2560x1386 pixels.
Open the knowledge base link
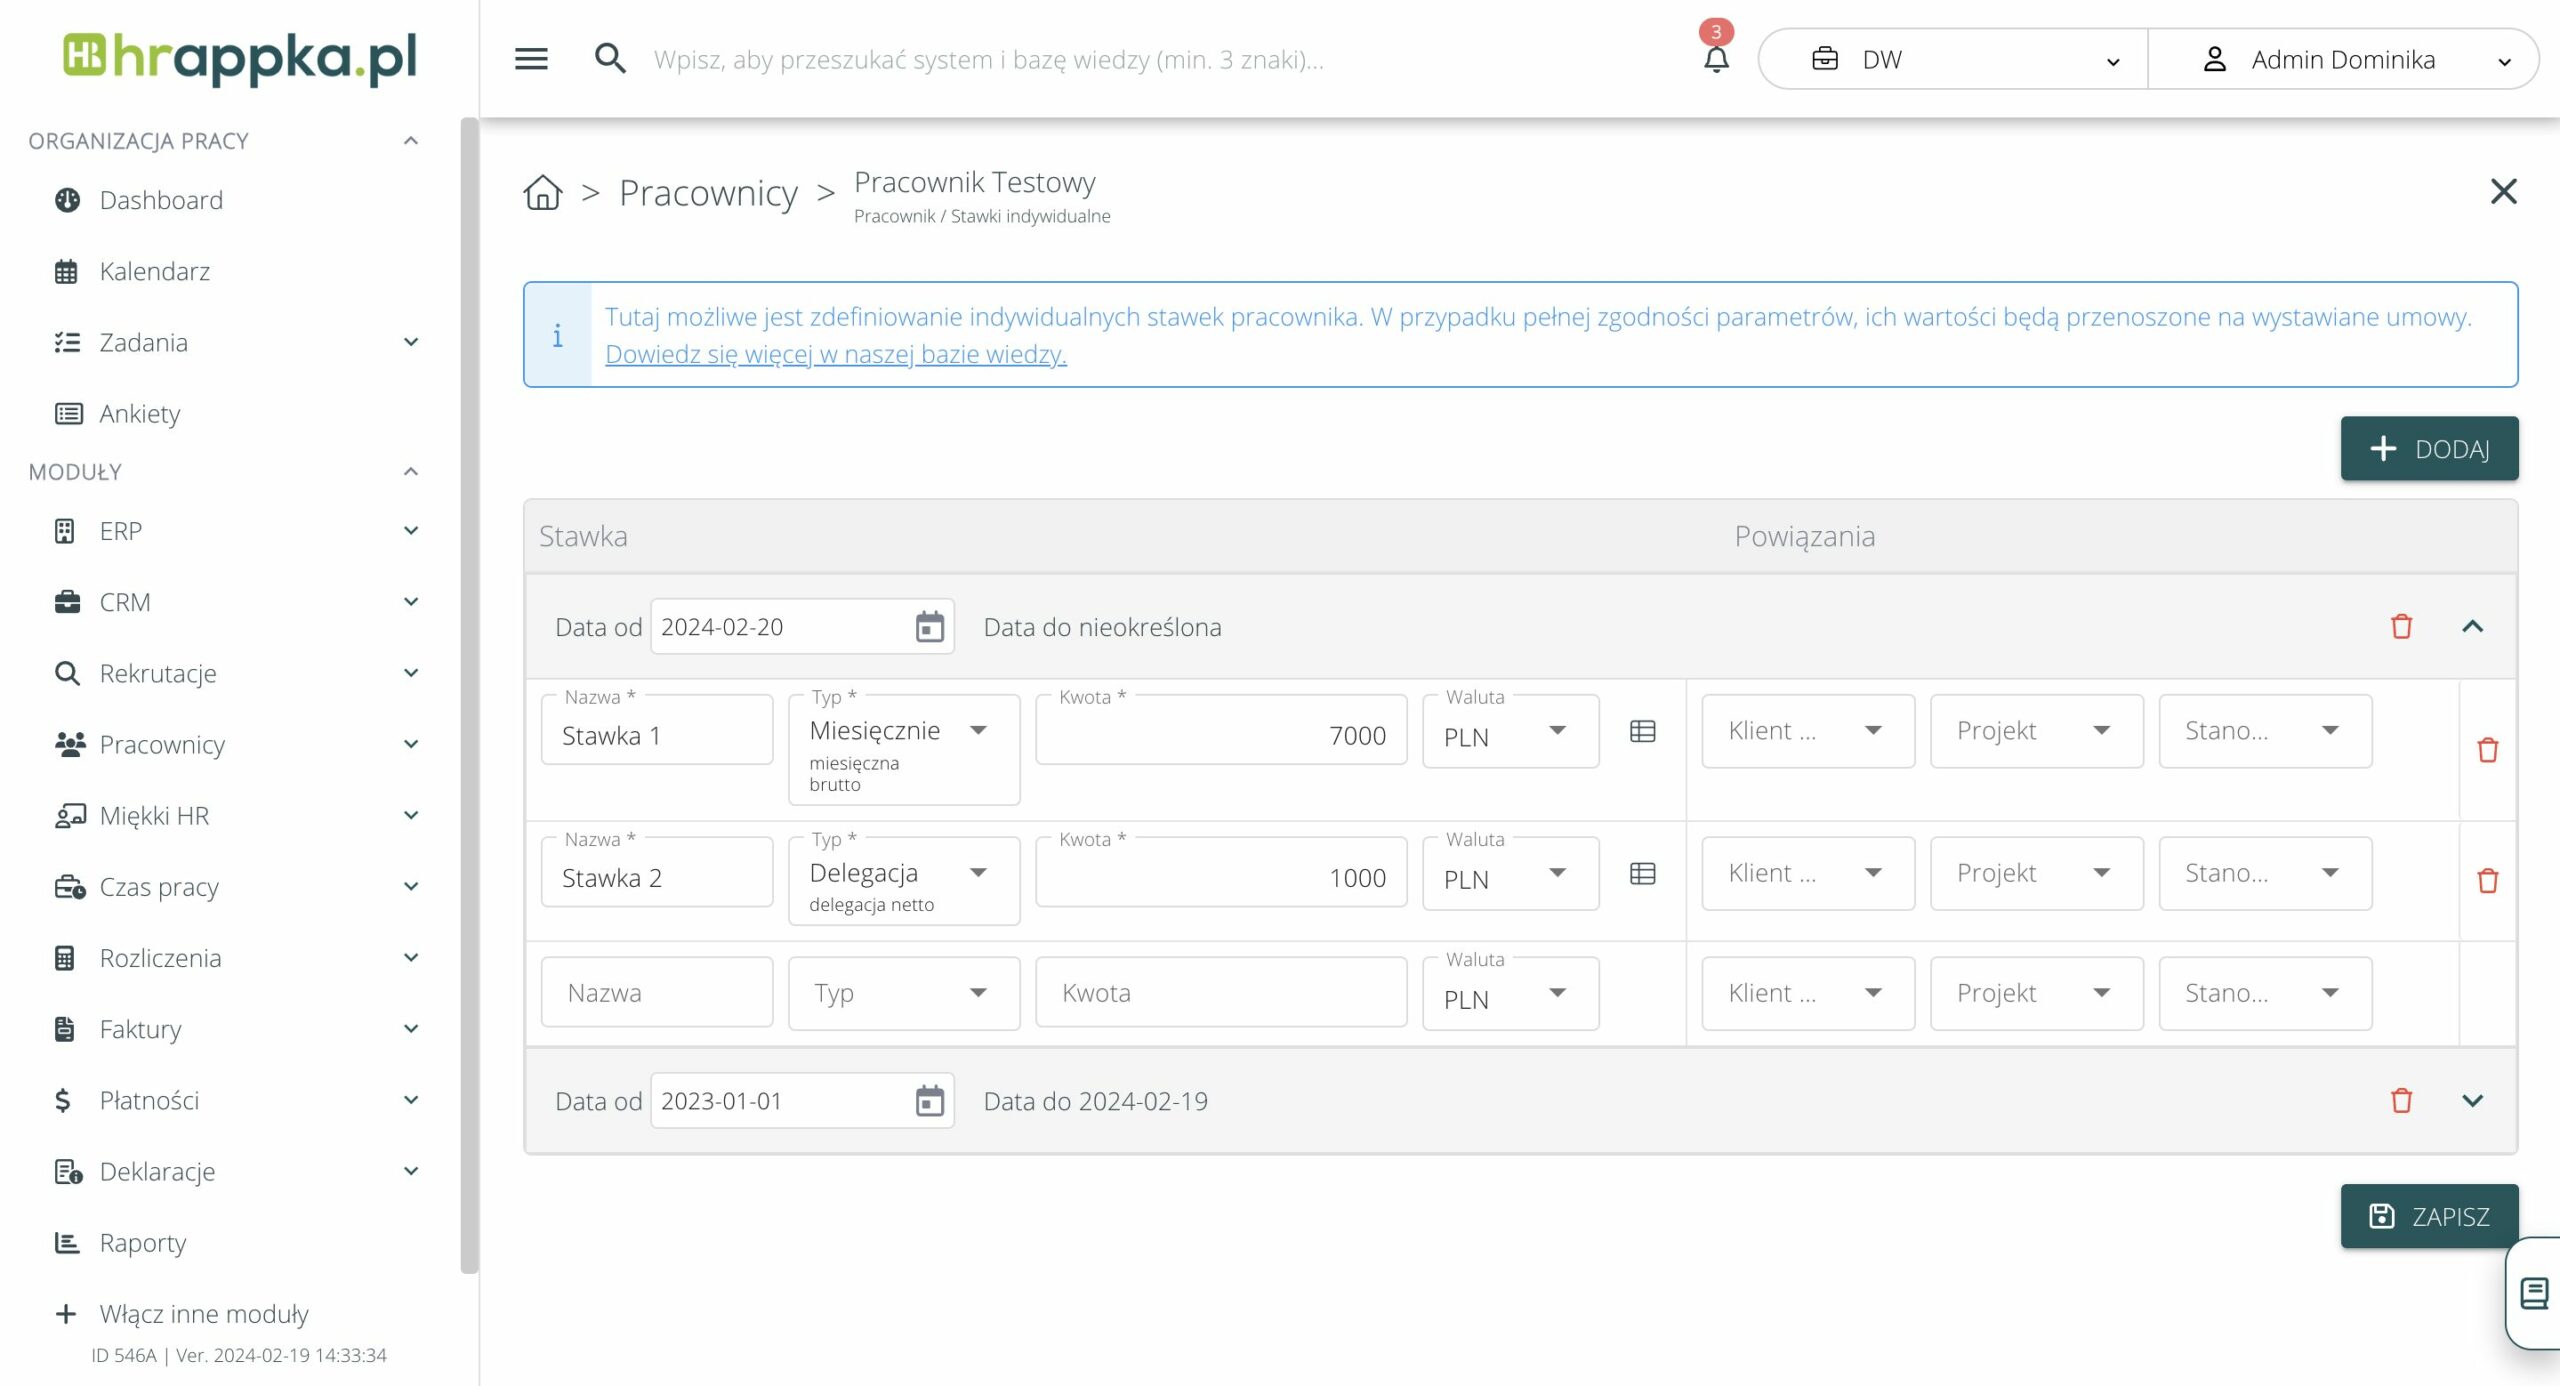tap(835, 354)
